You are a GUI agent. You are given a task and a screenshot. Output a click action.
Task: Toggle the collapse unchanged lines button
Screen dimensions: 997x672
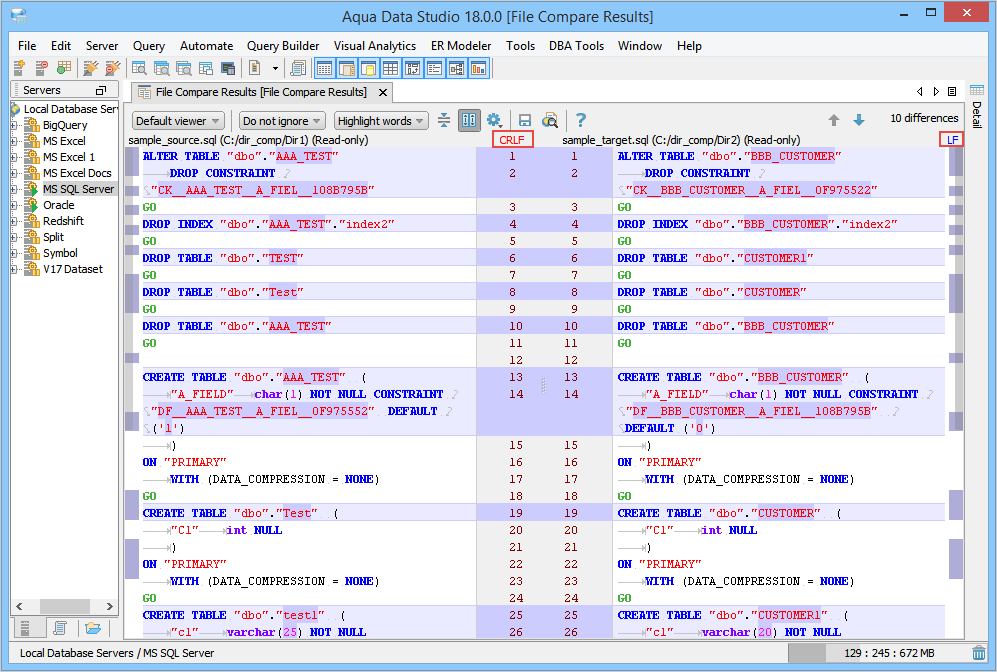444,120
